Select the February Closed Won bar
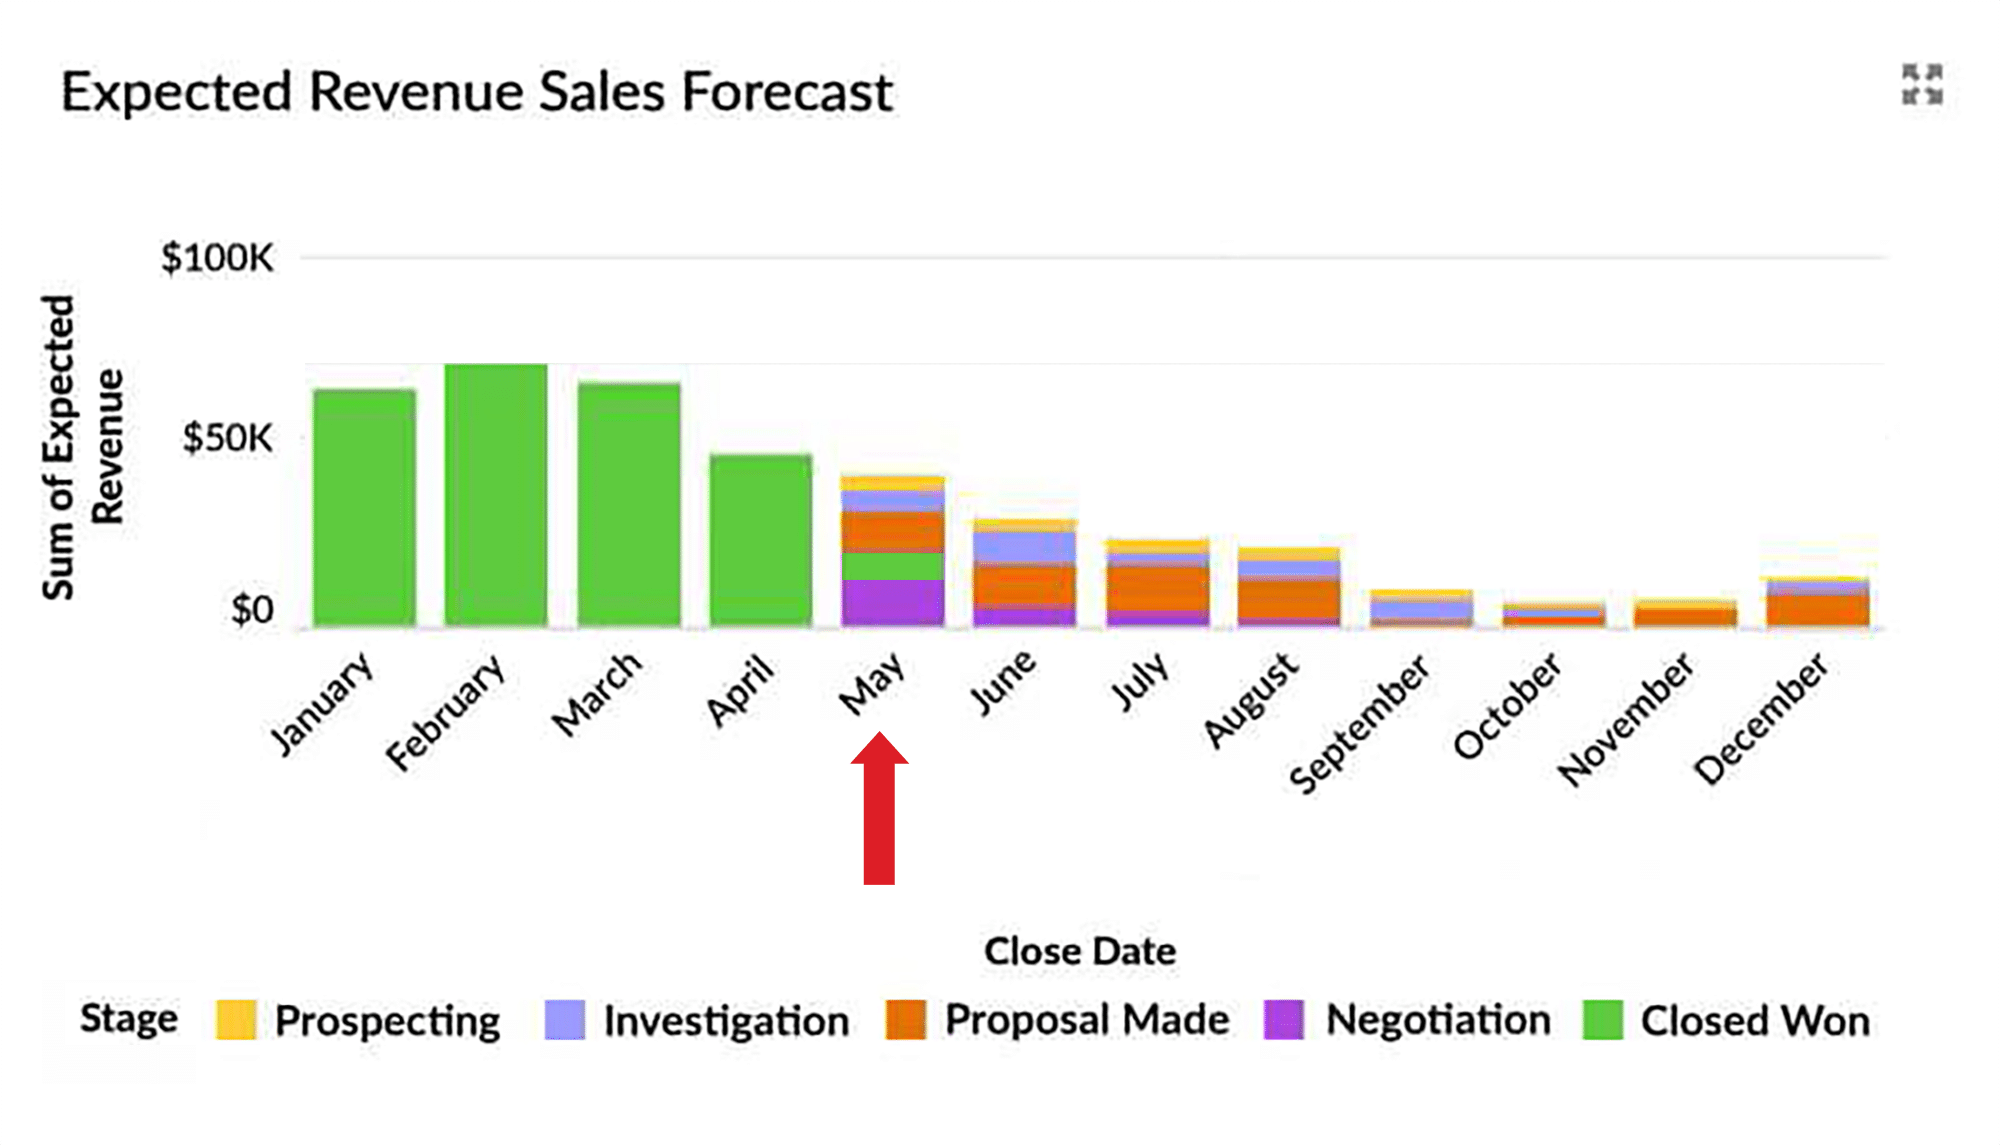2000x1145 pixels. click(496, 495)
